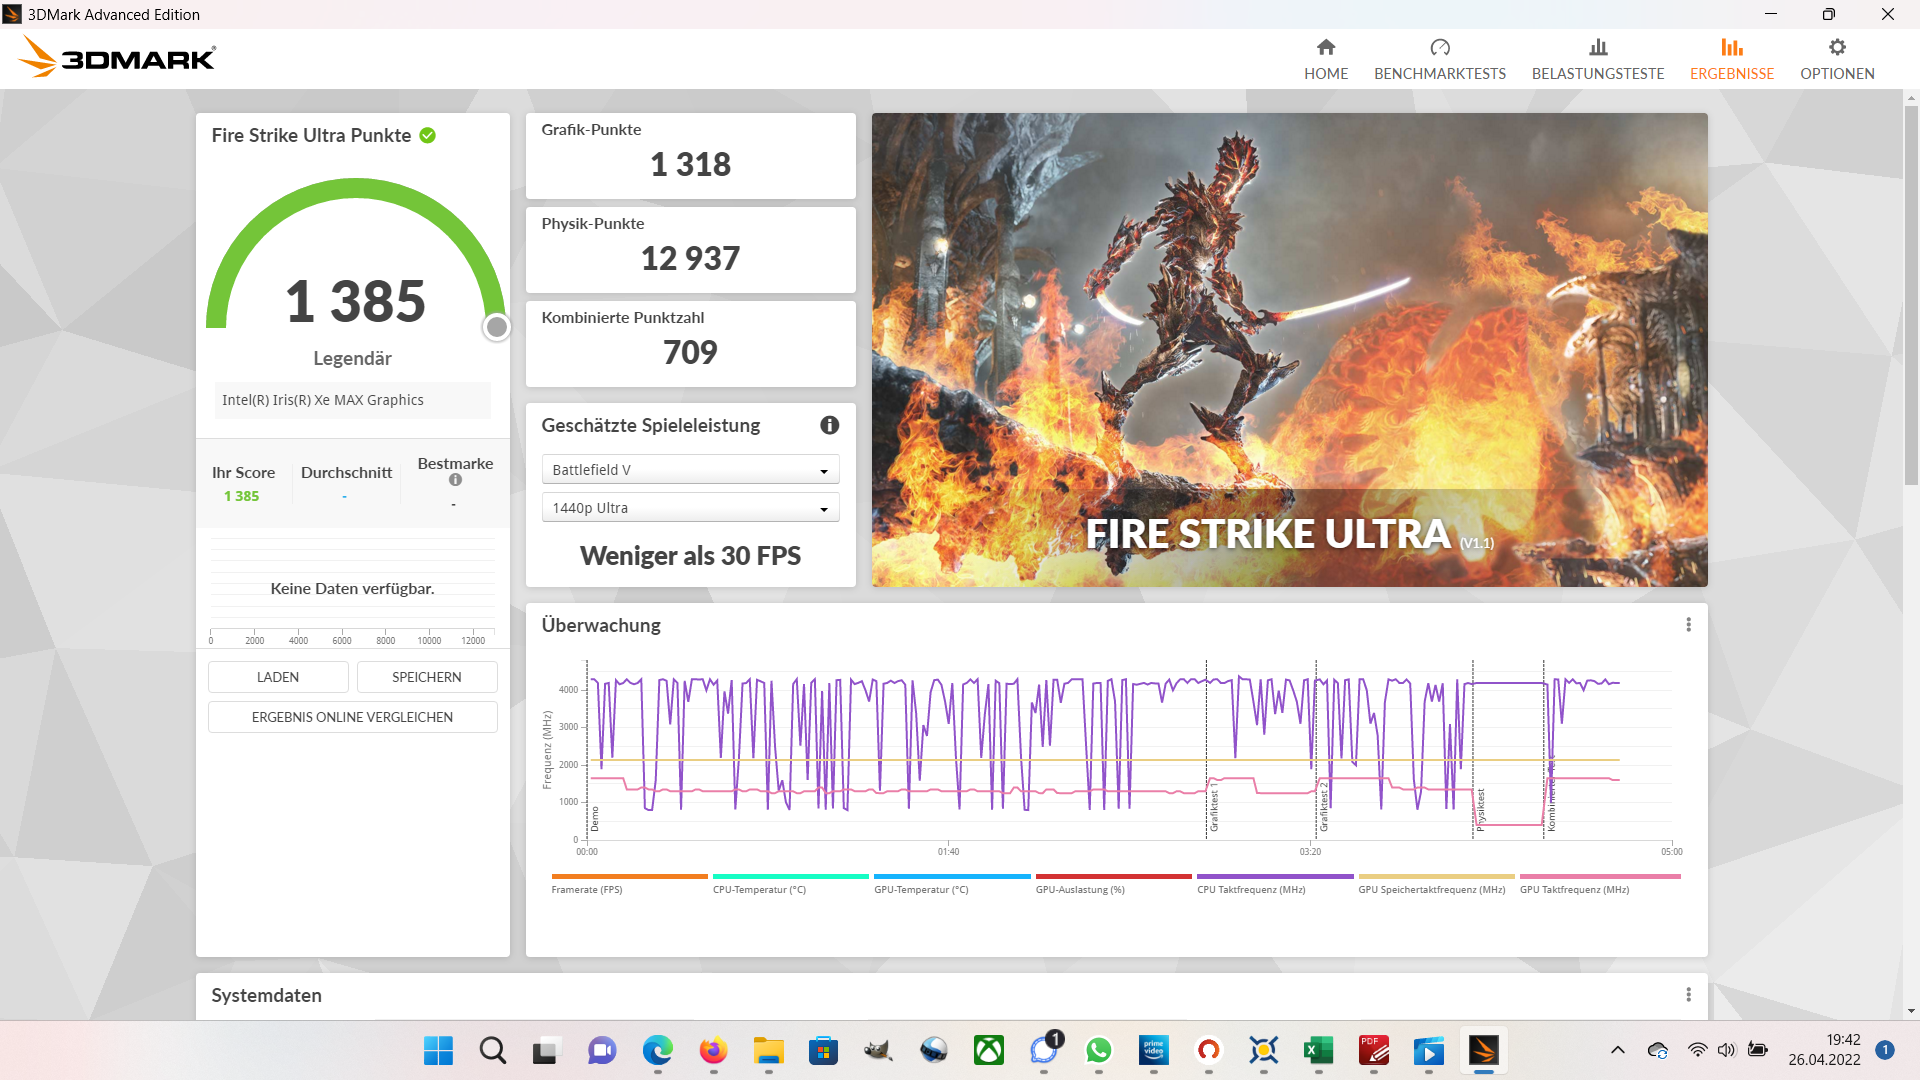Open GIMP from the taskbar

878,1050
